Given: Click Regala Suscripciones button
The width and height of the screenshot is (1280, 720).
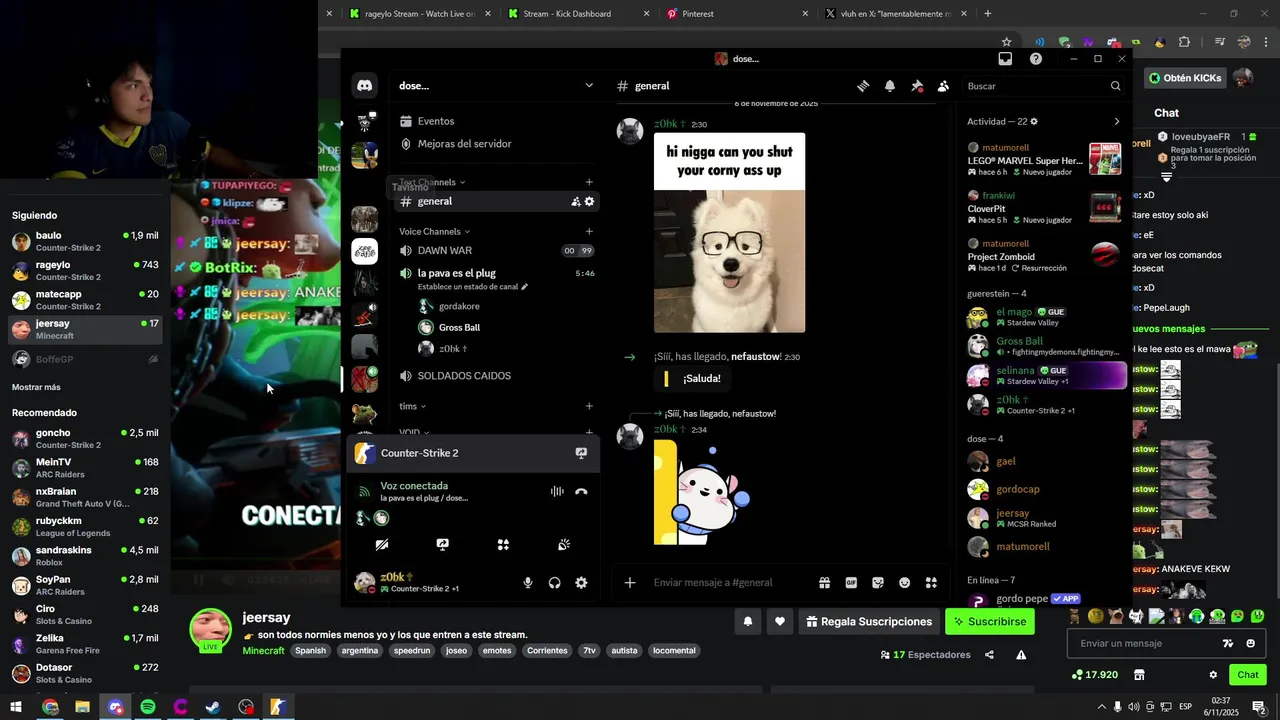Looking at the screenshot, I should 870,621.
